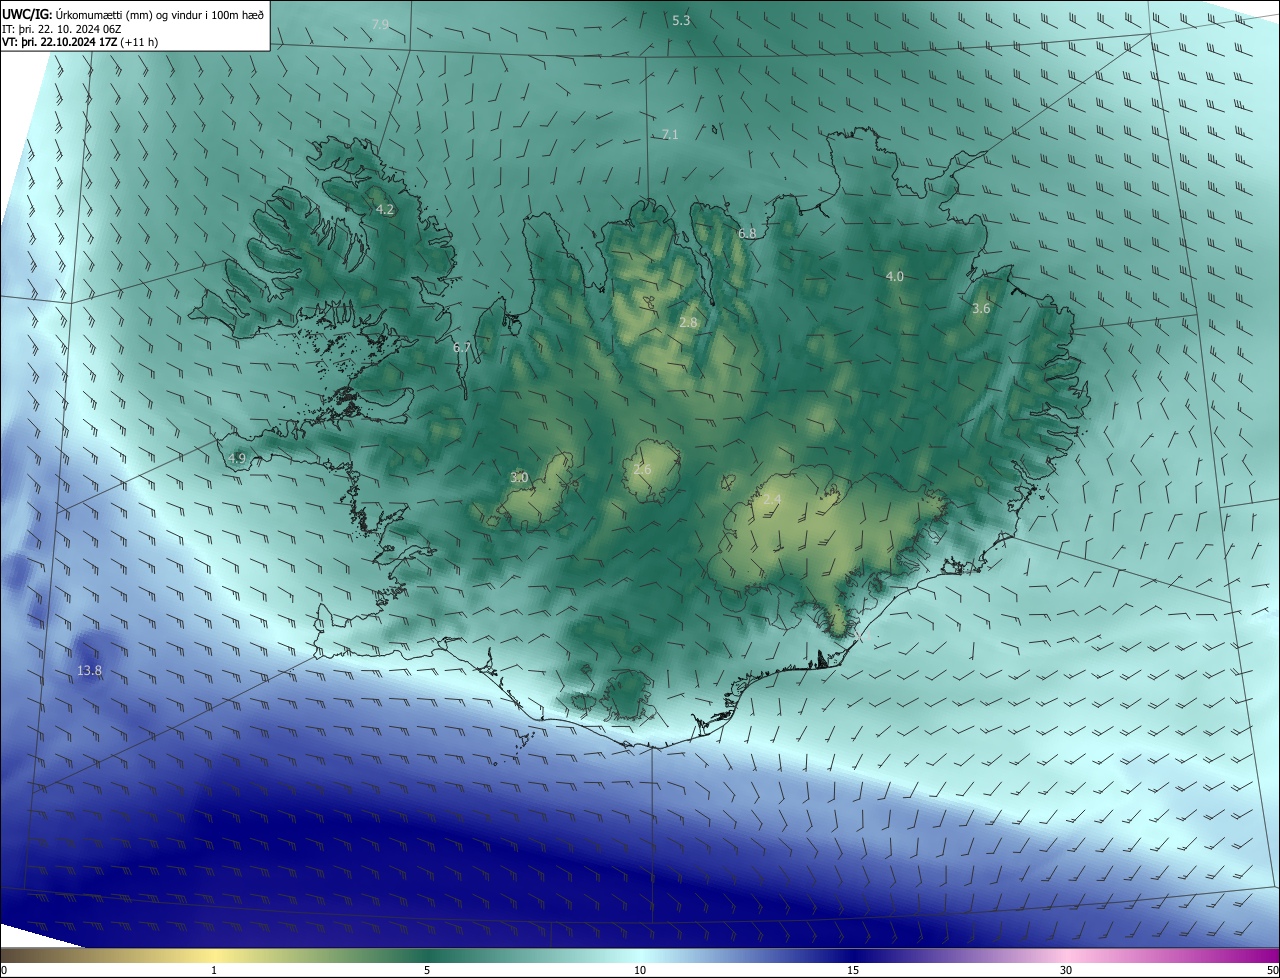The width and height of the screenshot is (1280, 978).
Task: Click the 4.2 value in the Westfjords
Action: point(385,209)
